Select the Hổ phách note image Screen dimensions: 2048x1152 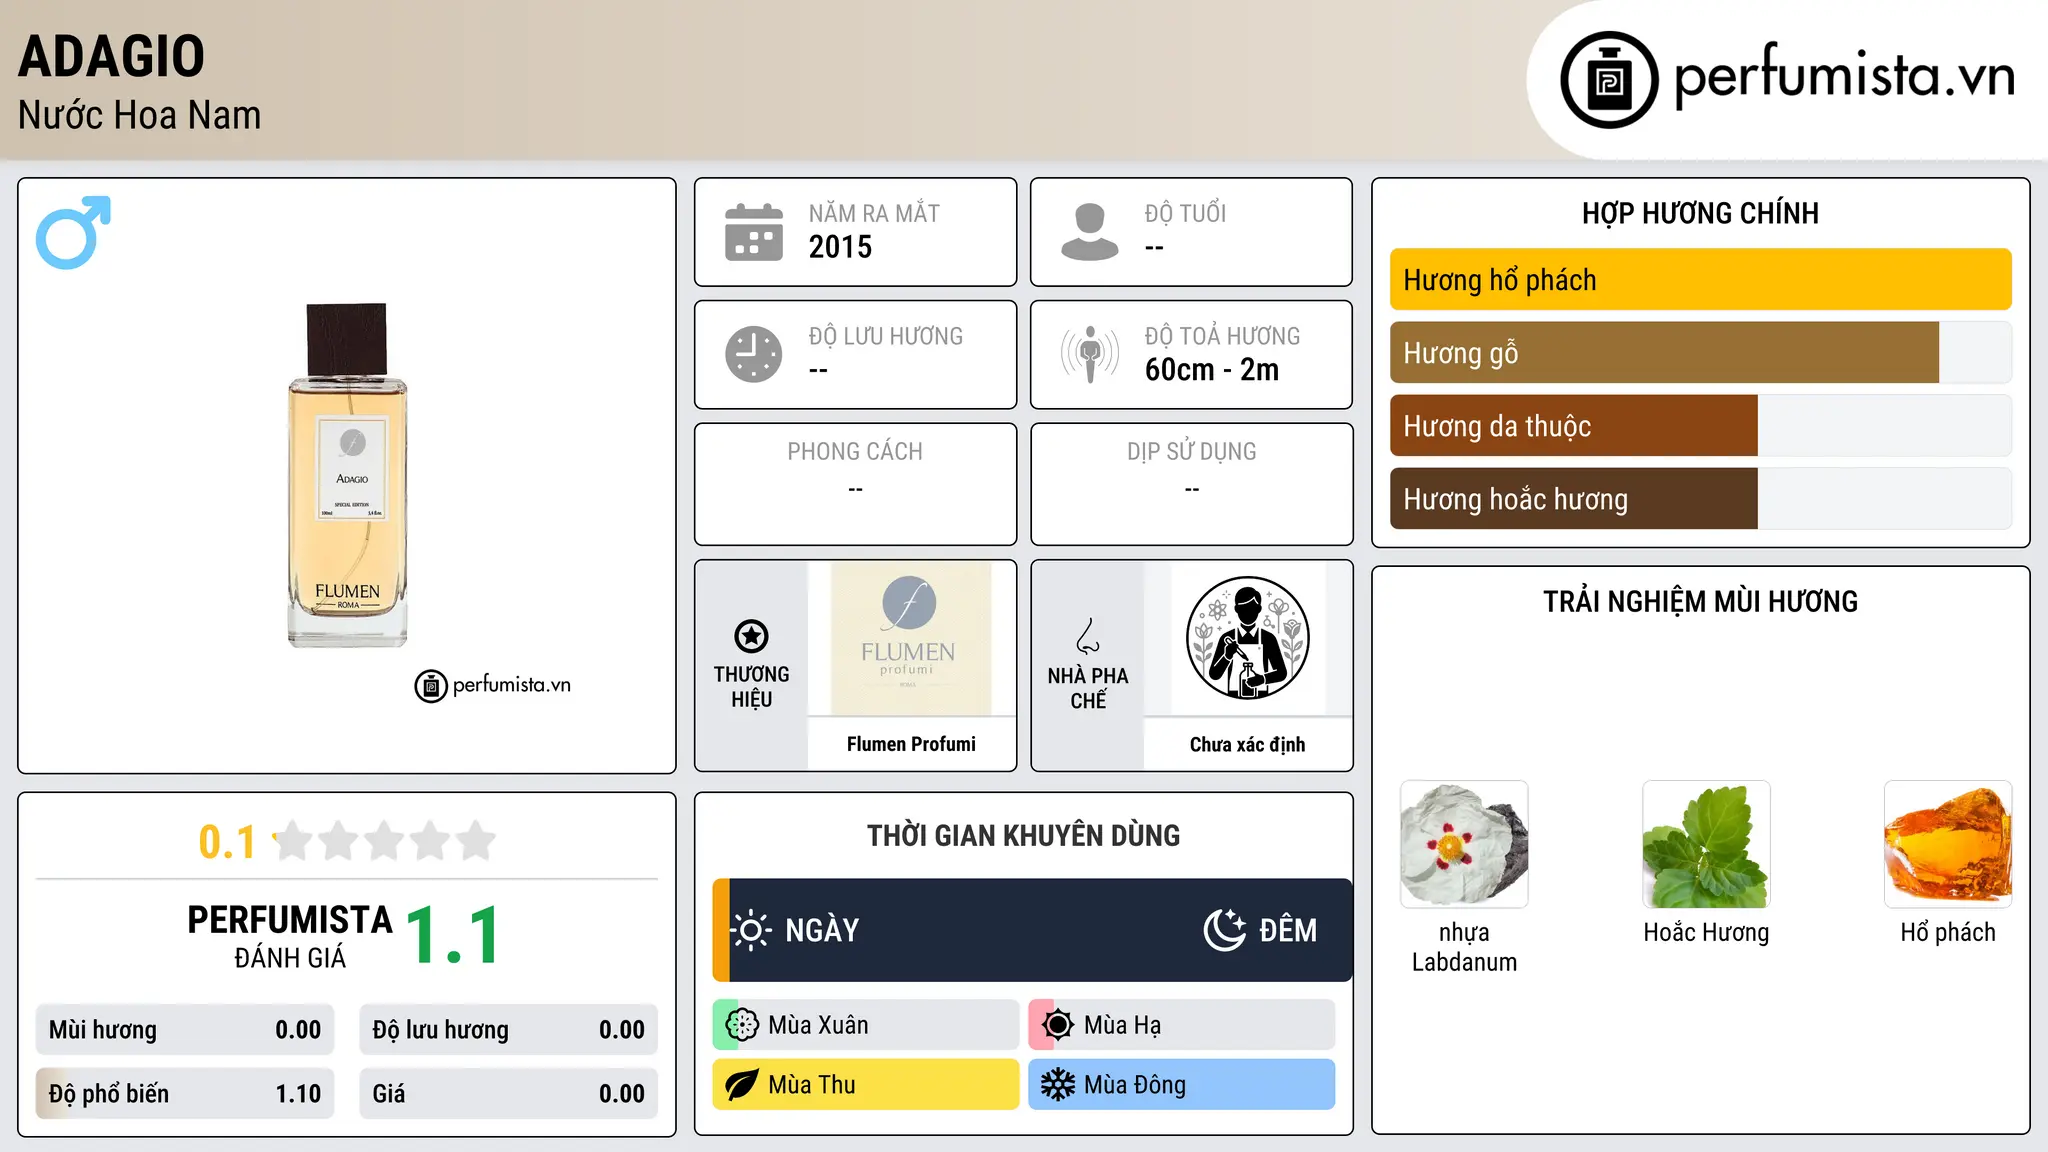[x=1948, y=844]
